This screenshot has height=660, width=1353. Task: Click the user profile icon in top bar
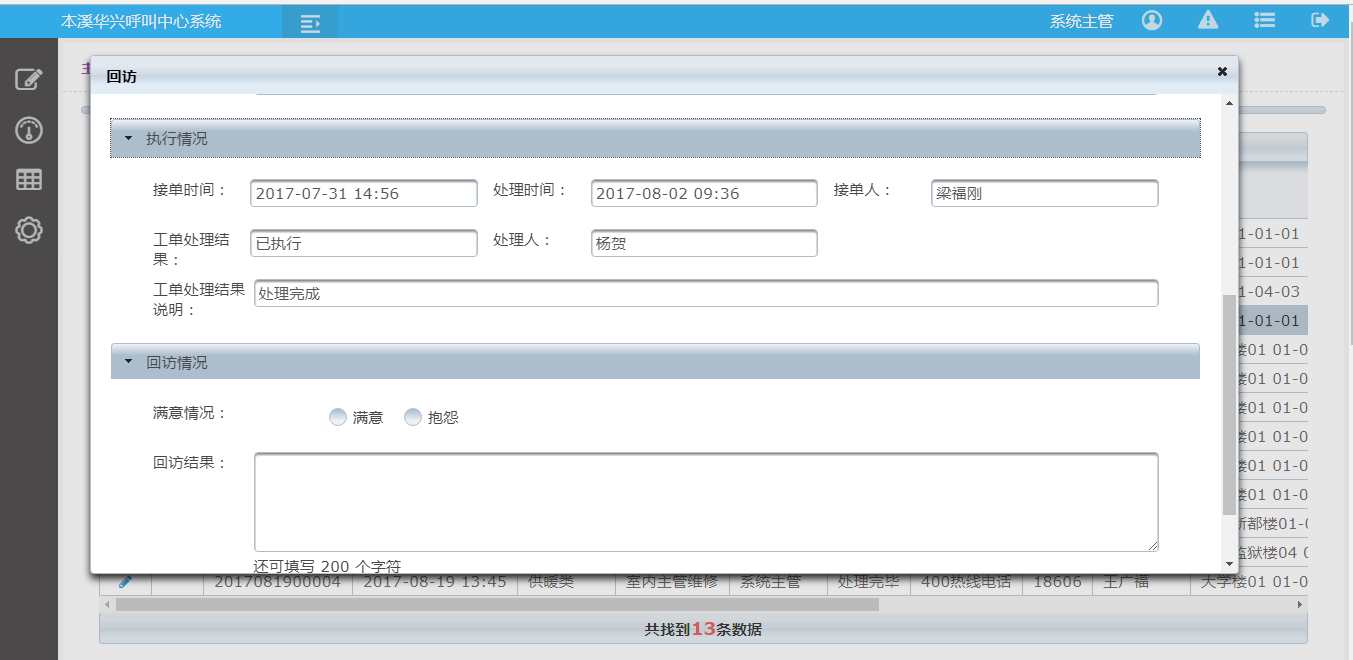tap(1151, 19)
